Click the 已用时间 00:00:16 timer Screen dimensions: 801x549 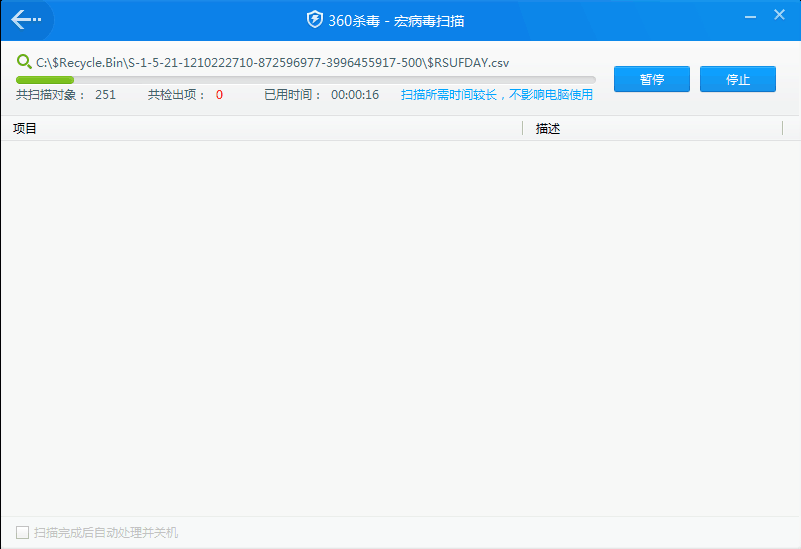tap(321, 94)
